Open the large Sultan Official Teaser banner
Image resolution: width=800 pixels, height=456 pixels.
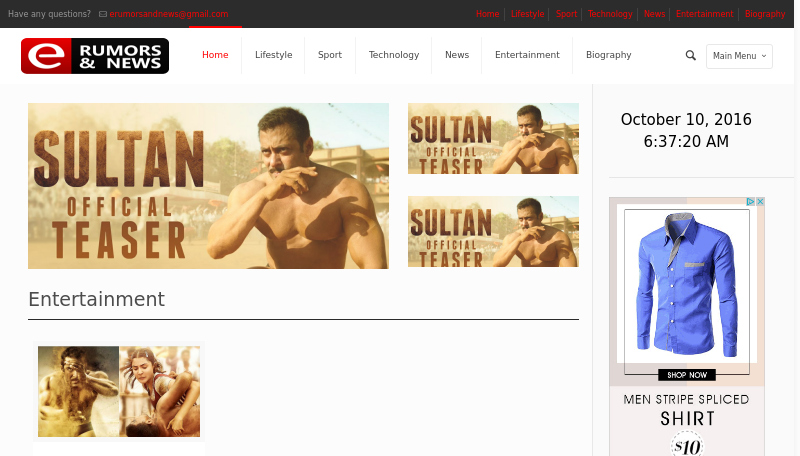click(x=208, y=186)
